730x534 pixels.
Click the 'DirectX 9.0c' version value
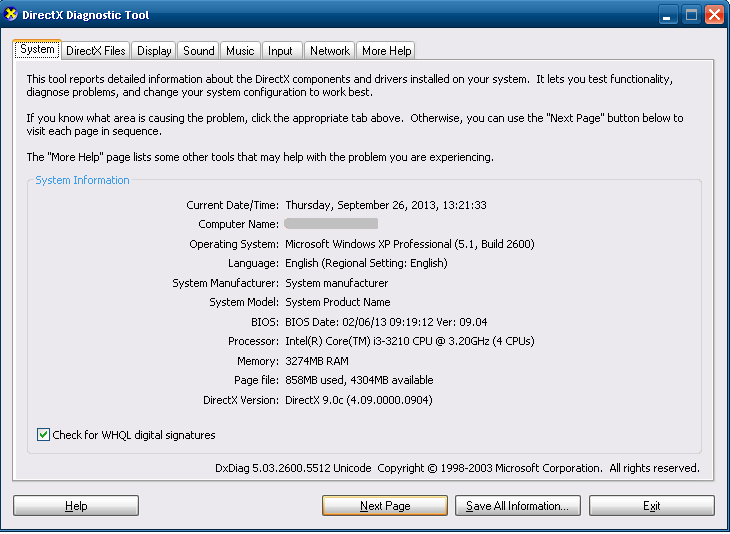pos(358,400)
